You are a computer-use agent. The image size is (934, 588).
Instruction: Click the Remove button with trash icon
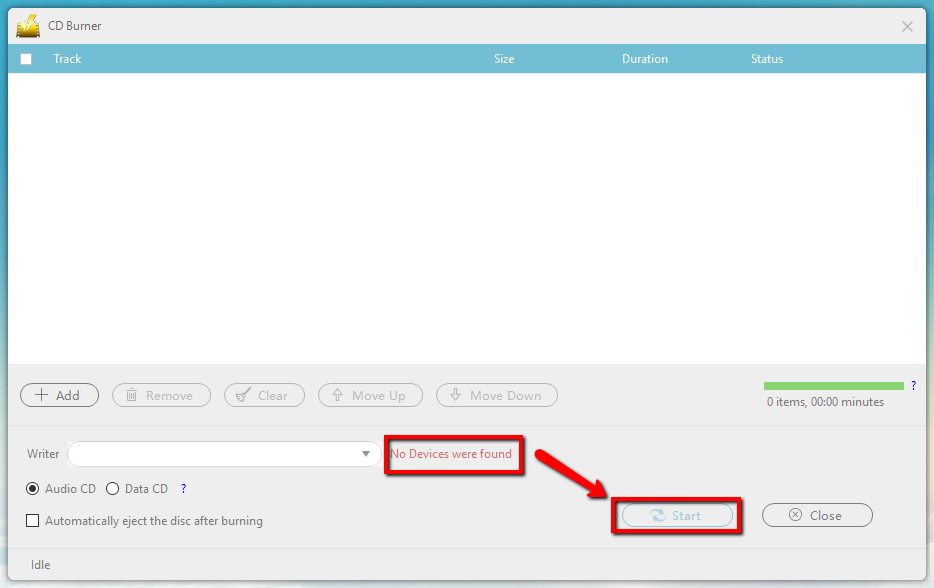click(x=161, y=395)
